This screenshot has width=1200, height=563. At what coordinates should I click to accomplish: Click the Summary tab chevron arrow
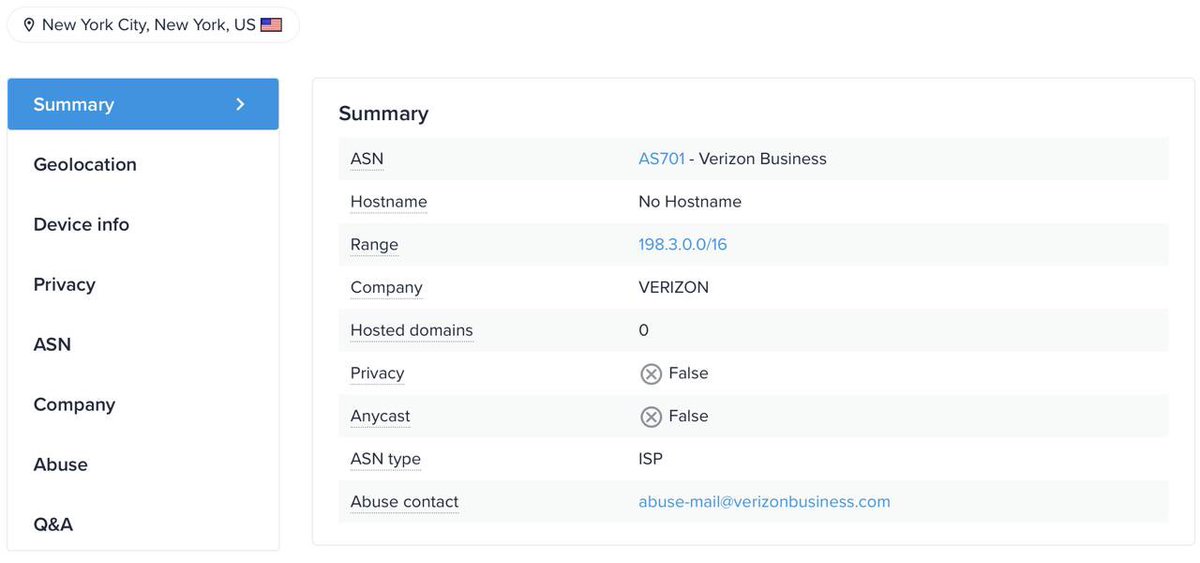click(x=240, y=104)
